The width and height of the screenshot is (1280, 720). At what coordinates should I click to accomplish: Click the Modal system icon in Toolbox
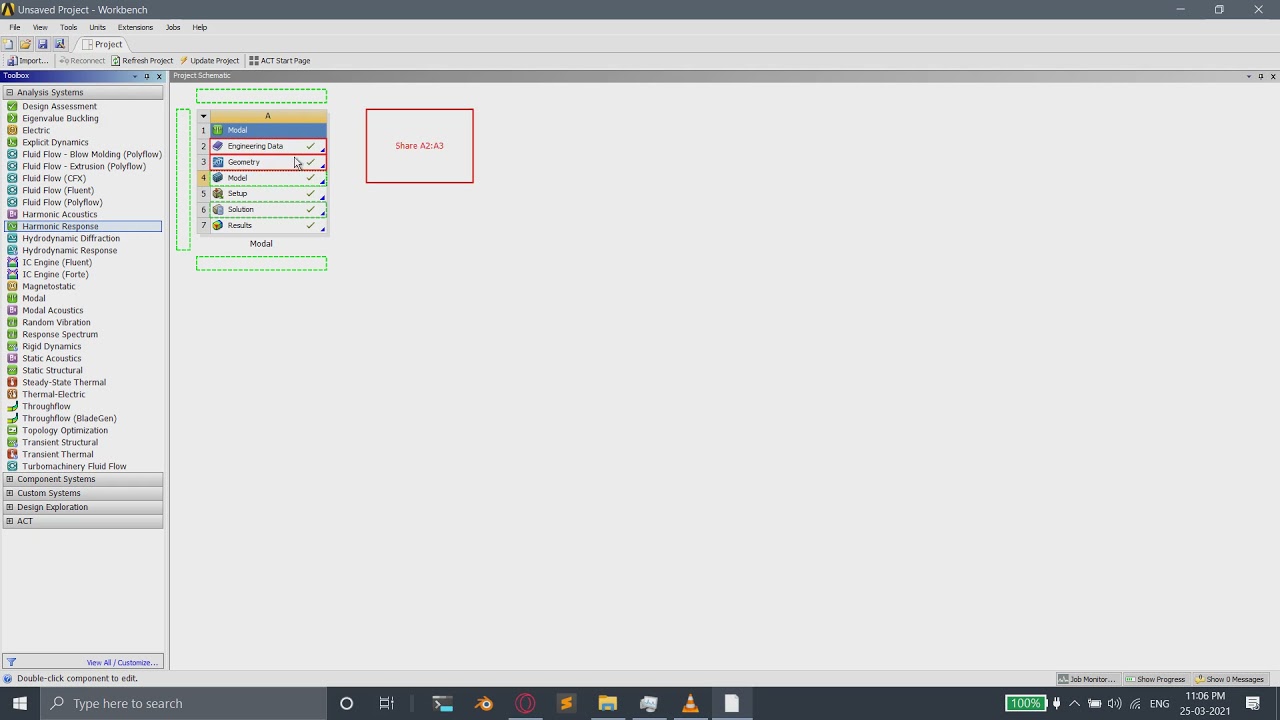(12, 298)
